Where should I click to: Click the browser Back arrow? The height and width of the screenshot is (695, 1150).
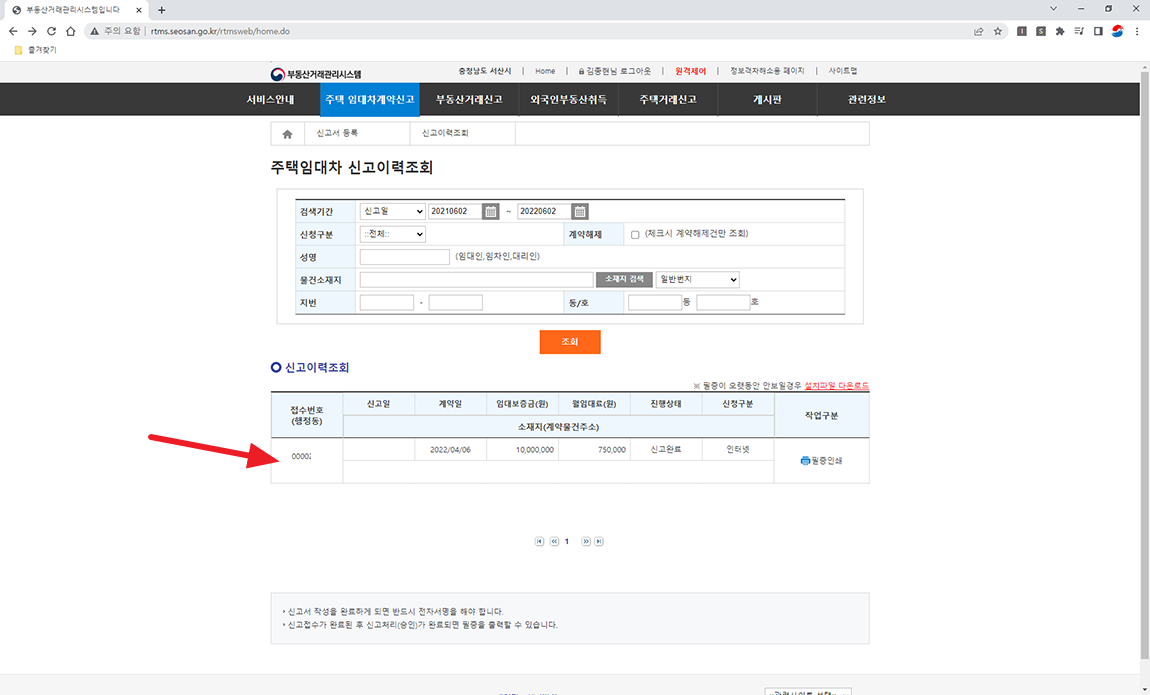13,32
